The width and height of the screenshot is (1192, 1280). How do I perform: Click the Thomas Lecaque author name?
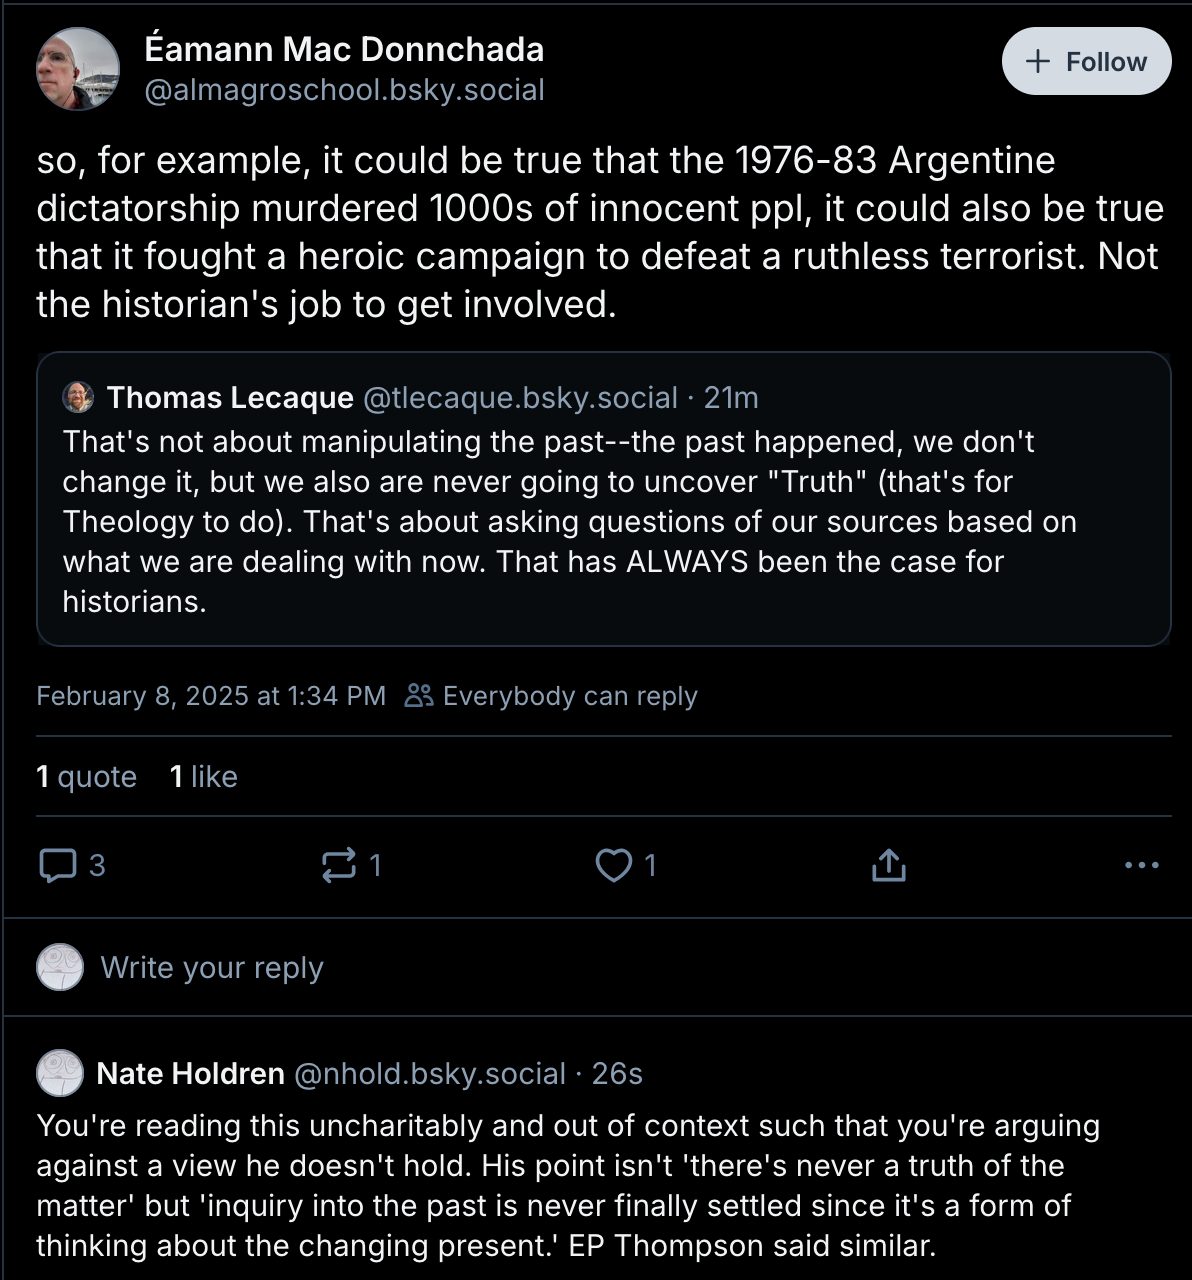230,397
